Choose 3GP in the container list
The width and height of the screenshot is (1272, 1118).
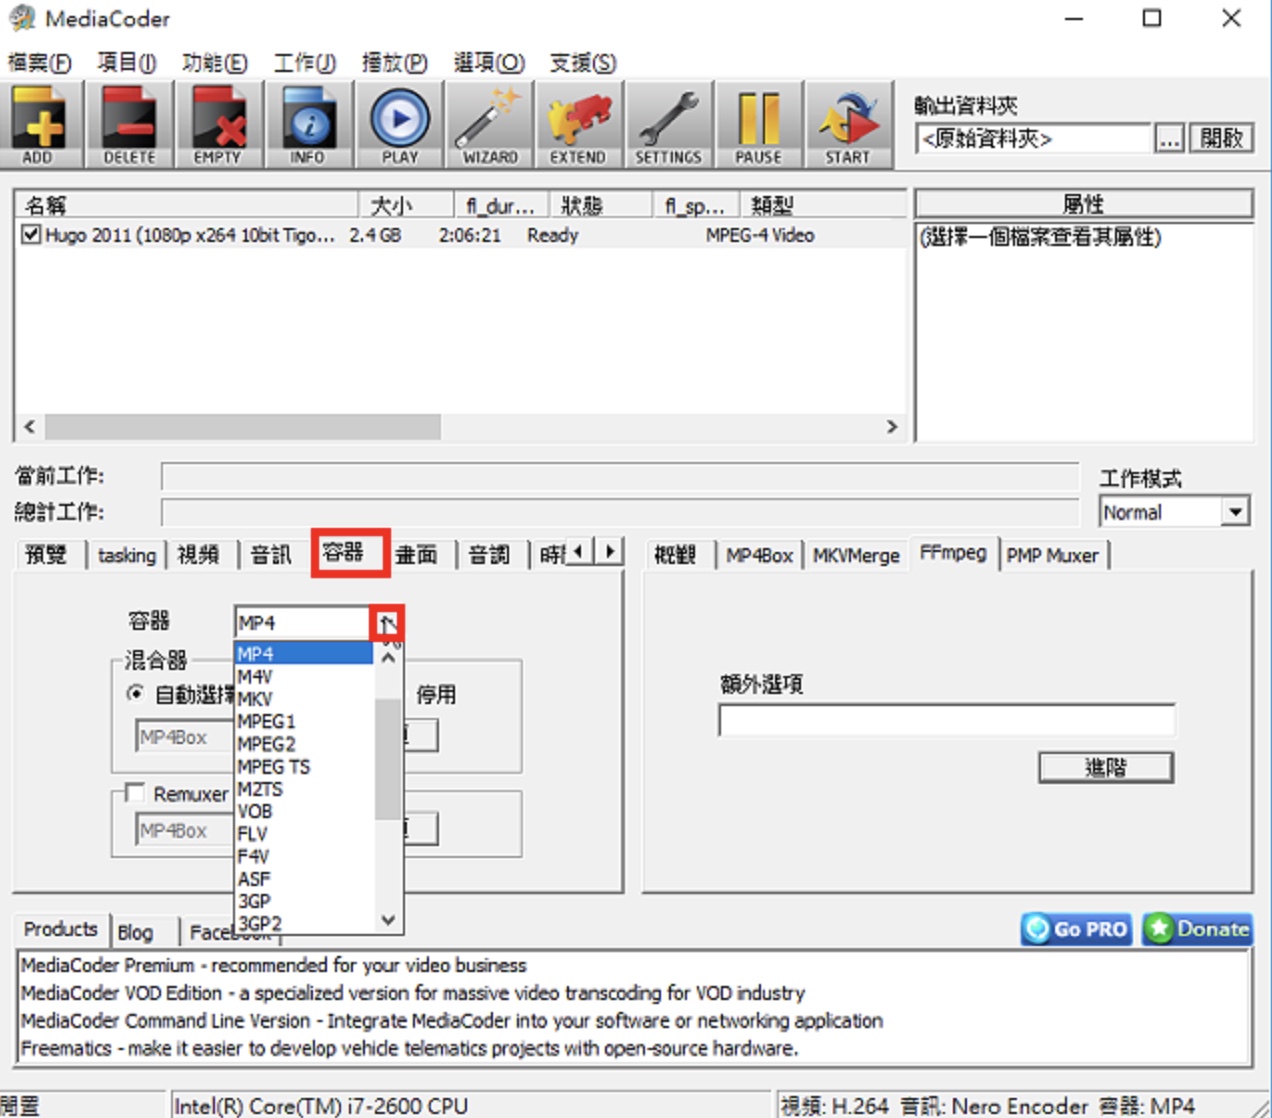pos(303,901)
